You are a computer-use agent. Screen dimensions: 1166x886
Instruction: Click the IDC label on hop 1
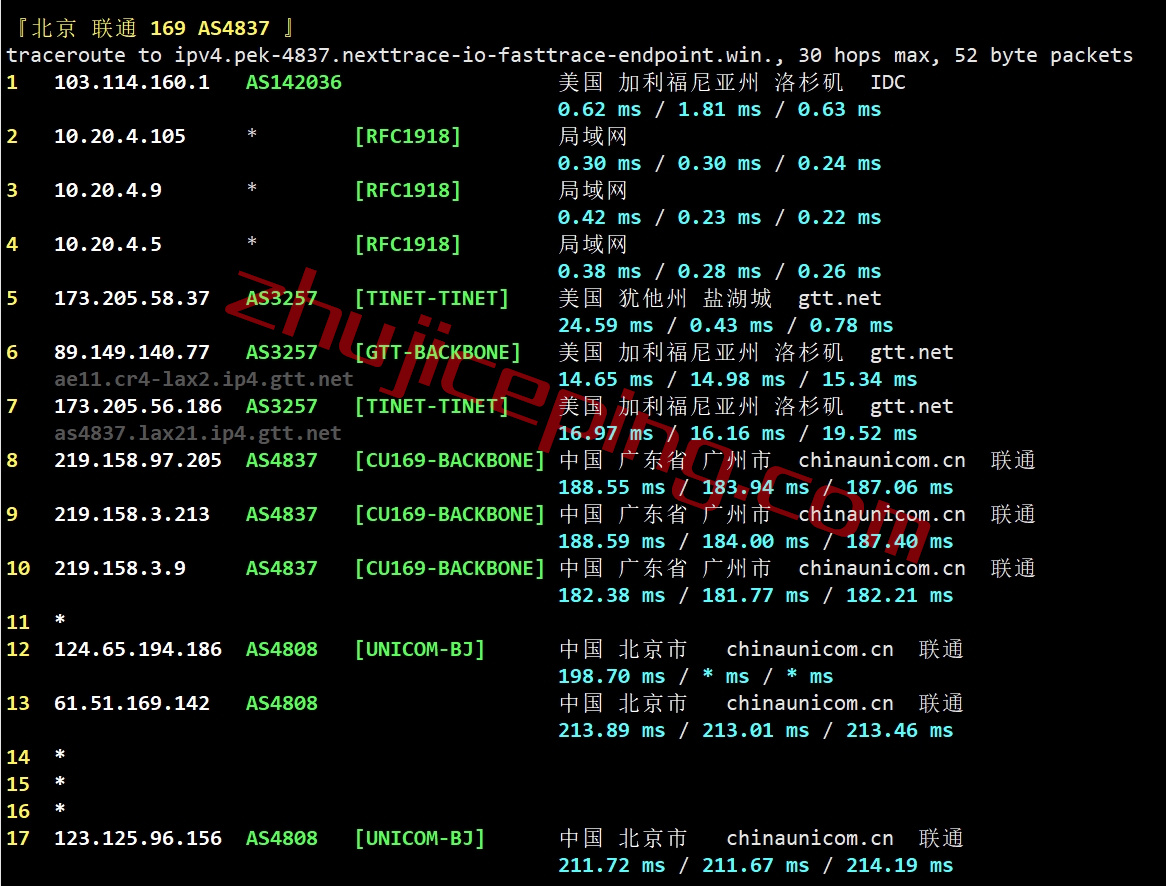887,82
